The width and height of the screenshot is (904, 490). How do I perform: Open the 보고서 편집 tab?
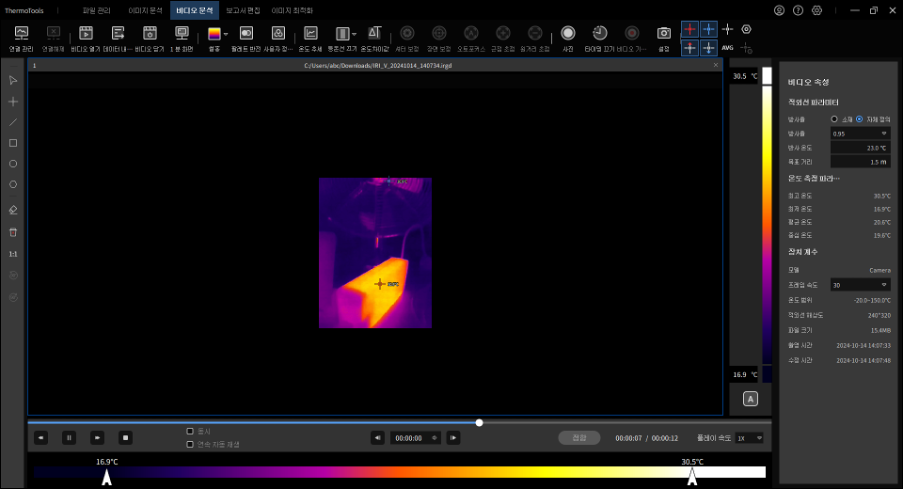[x=241, y=9]
